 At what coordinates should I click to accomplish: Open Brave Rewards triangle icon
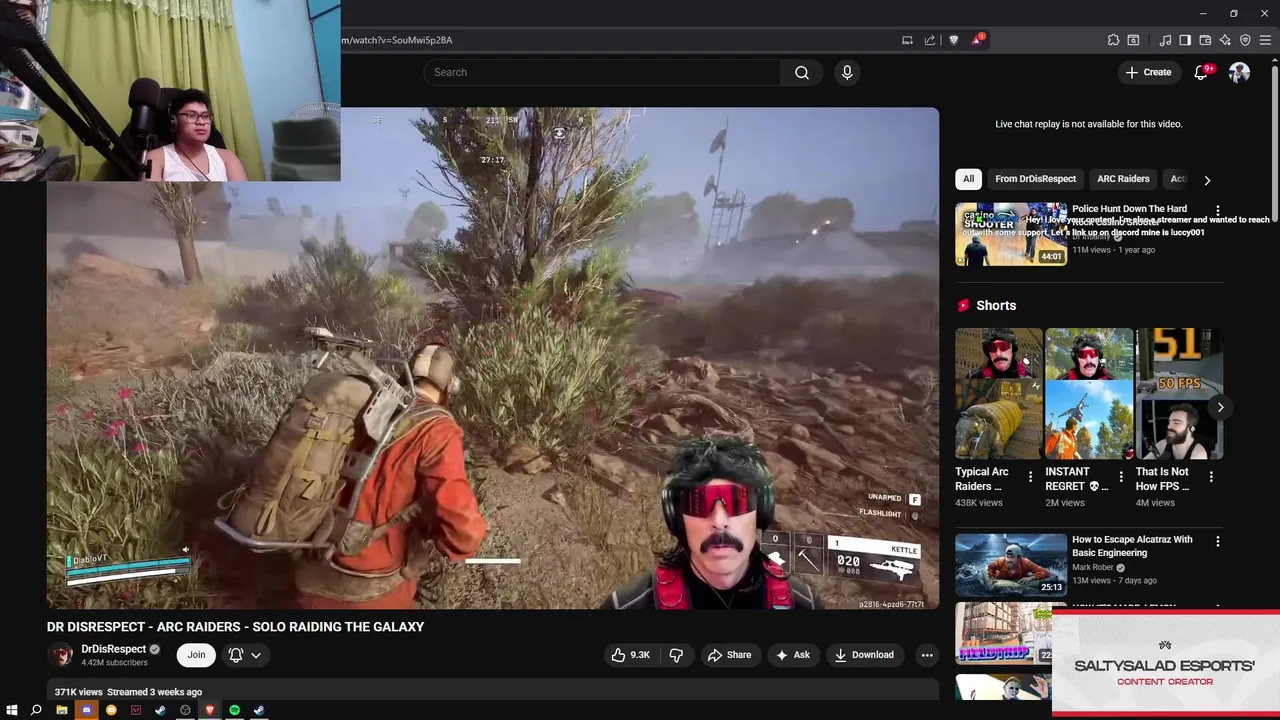coord(977,40)
